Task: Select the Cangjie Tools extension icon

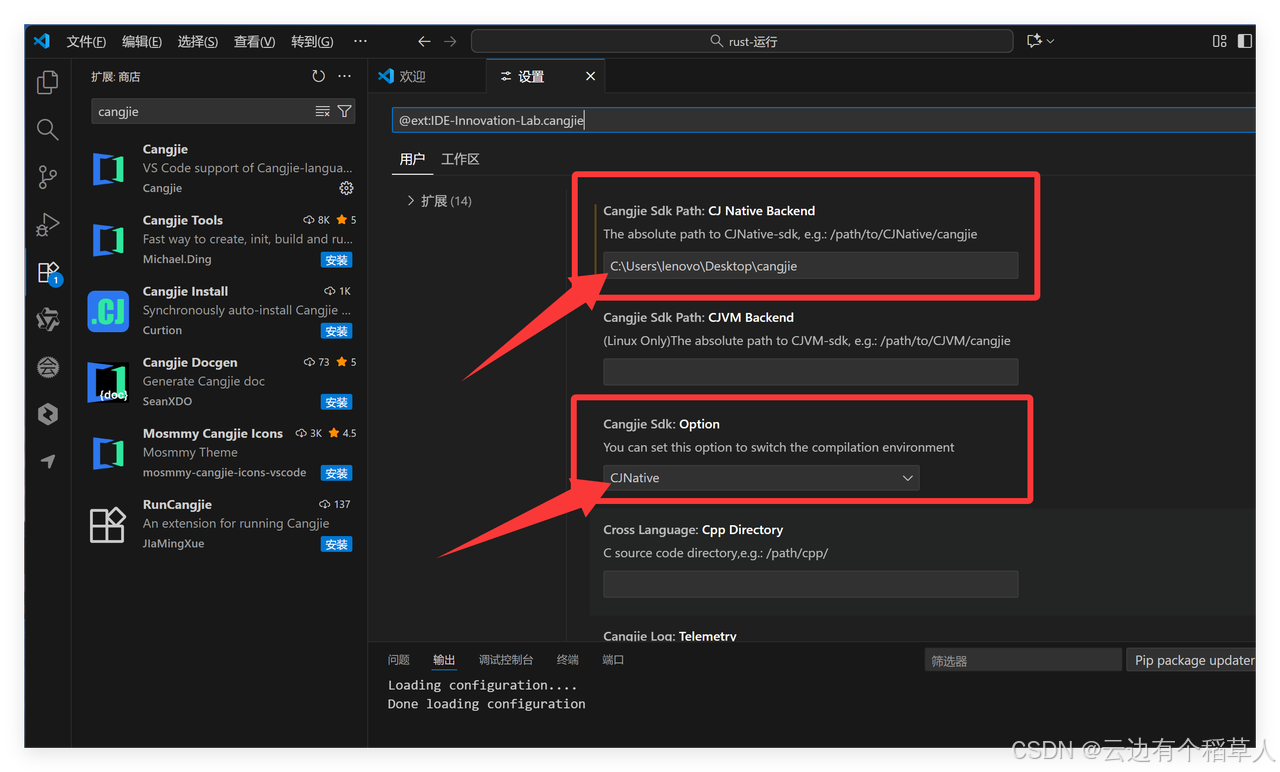Action: point(108,240)
